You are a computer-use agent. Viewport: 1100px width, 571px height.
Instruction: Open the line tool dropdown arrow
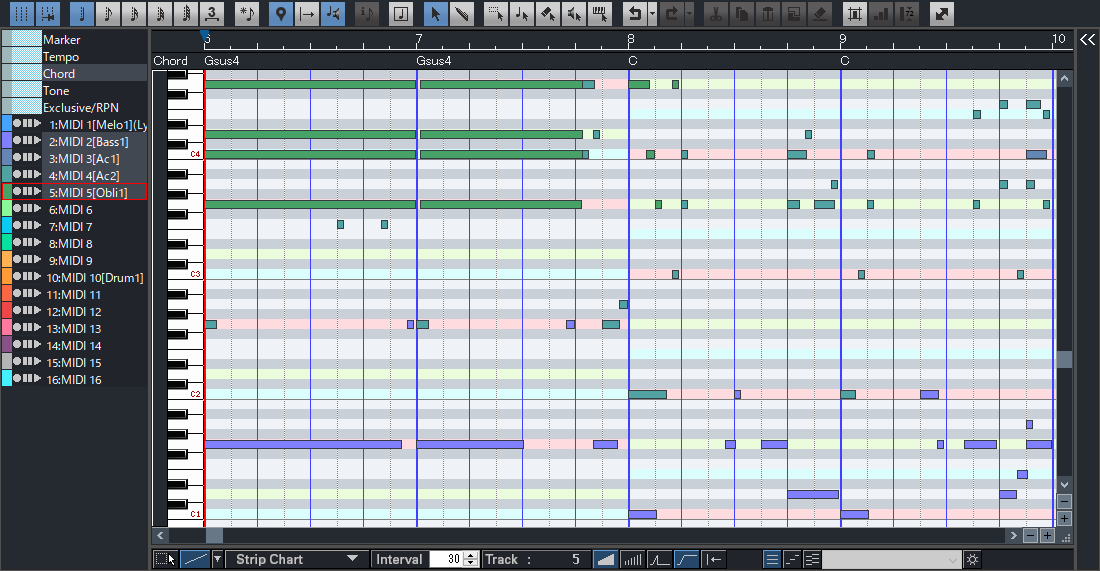(217, 559)
